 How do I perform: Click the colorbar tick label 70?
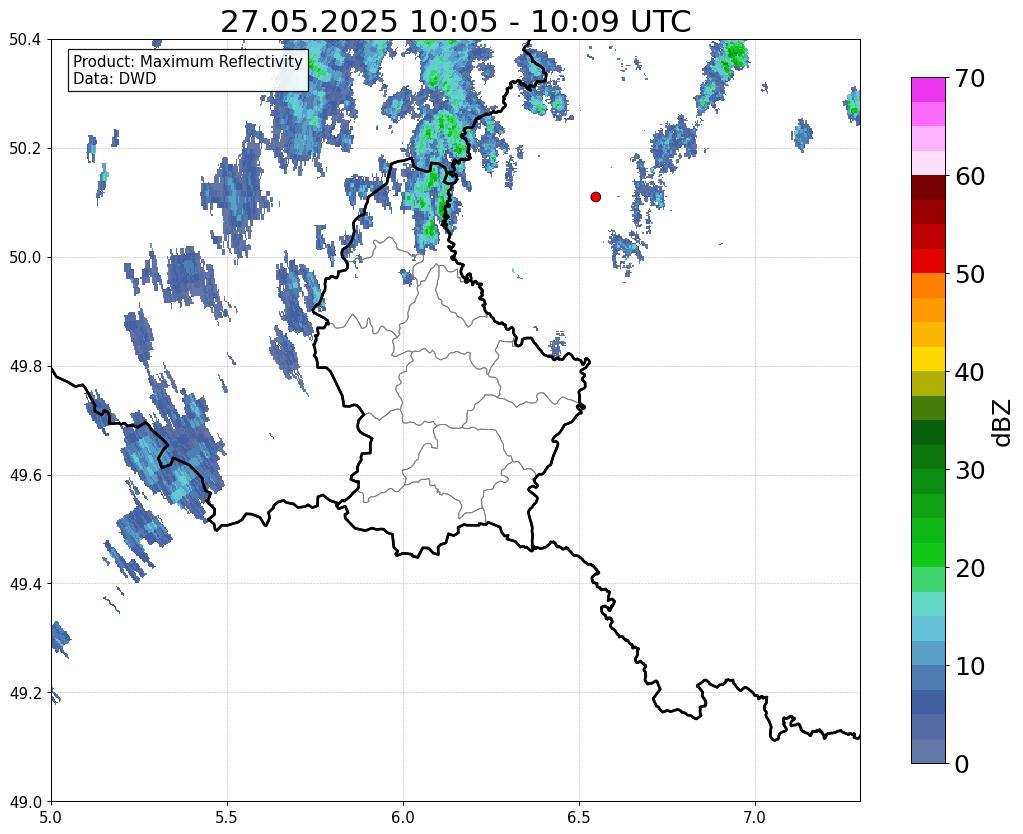coord(970,78)
